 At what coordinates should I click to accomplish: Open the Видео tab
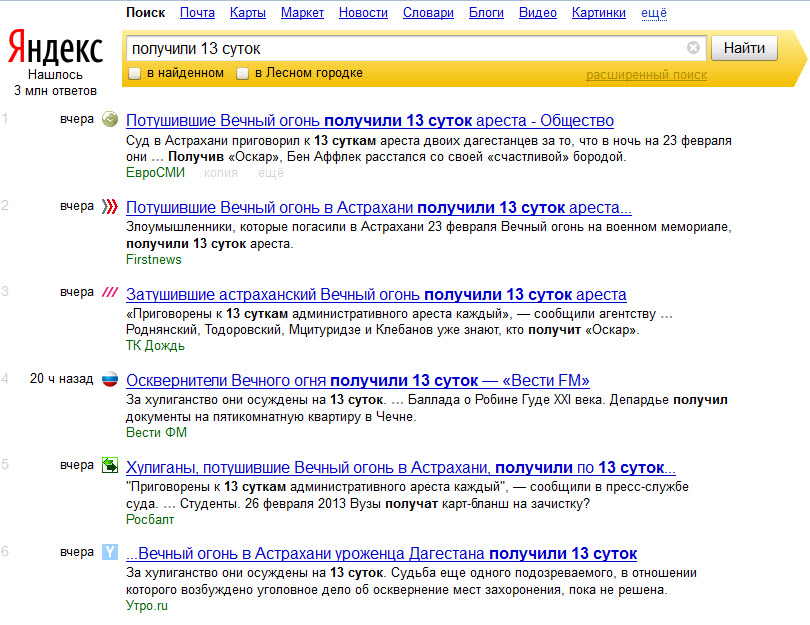(x=538, y=13)
